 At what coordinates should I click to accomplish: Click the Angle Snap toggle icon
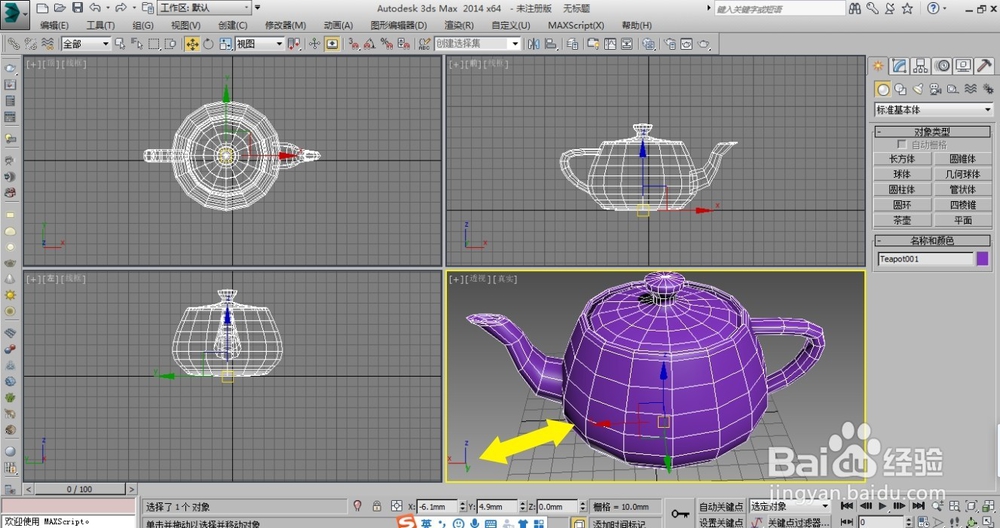370,44
